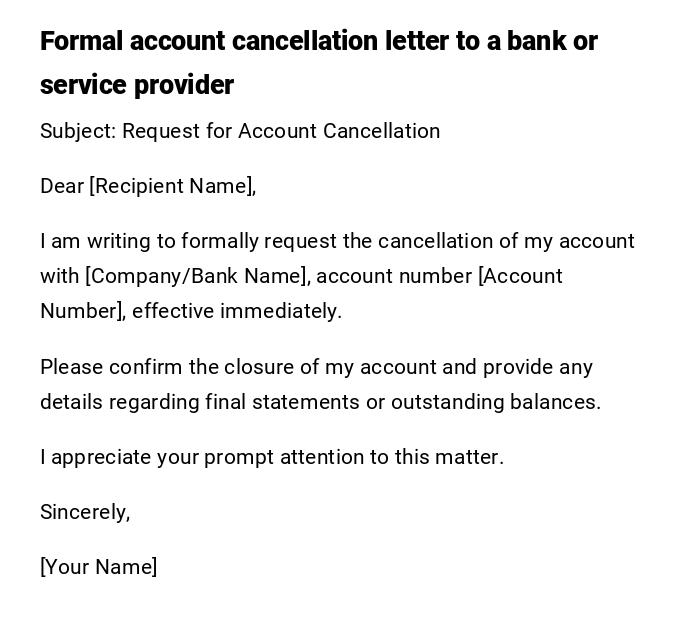Click "I appreciate" in the closing sentence
This screenshot has width=700, height=630.
click(x=96, y=457)
